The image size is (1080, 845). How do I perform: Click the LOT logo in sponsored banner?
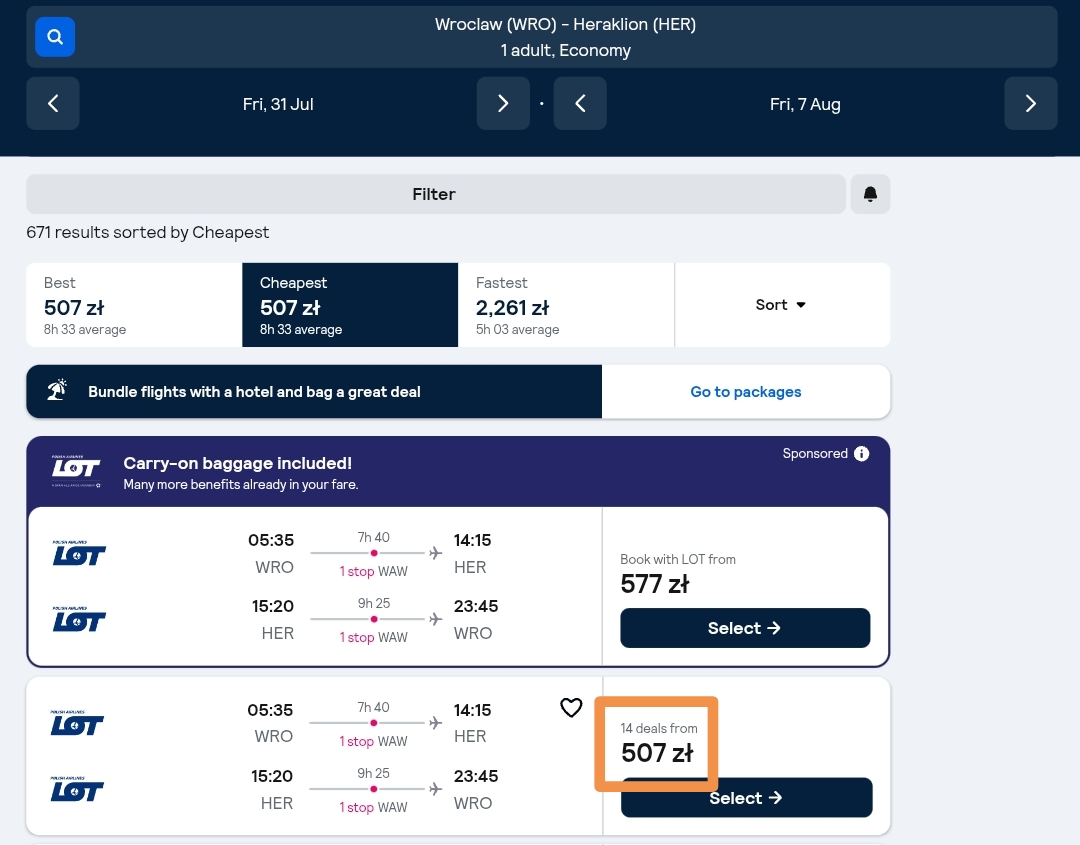click(x=76, y=471)
